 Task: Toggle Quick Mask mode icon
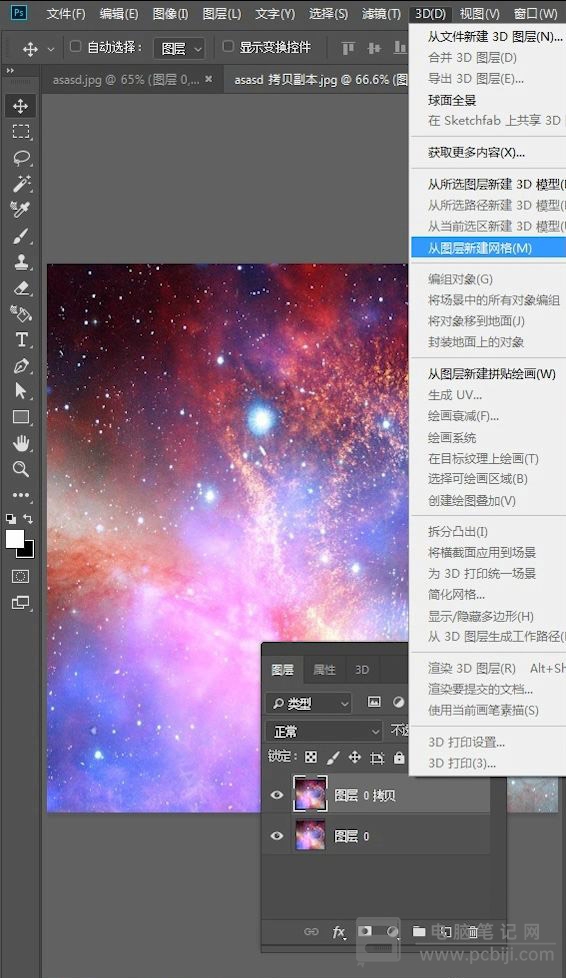click(21, 576)
